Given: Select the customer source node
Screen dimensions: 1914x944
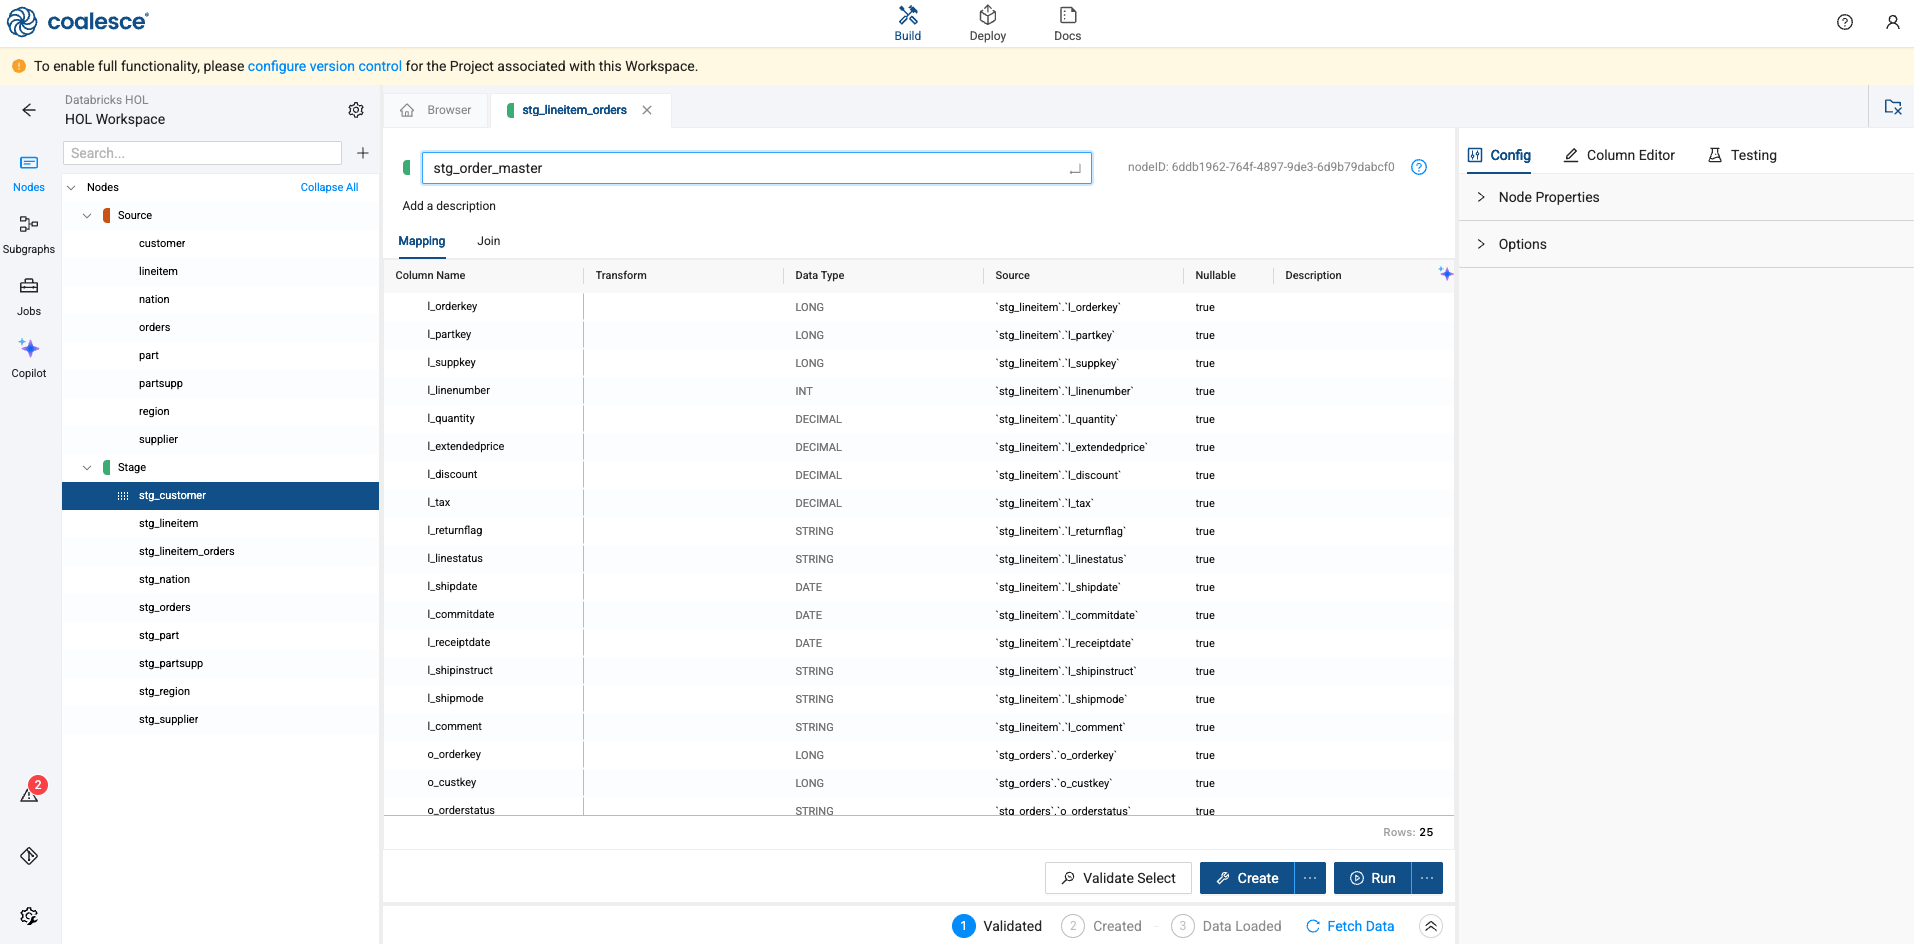Looking at the screenshot, I should point(220,243).
